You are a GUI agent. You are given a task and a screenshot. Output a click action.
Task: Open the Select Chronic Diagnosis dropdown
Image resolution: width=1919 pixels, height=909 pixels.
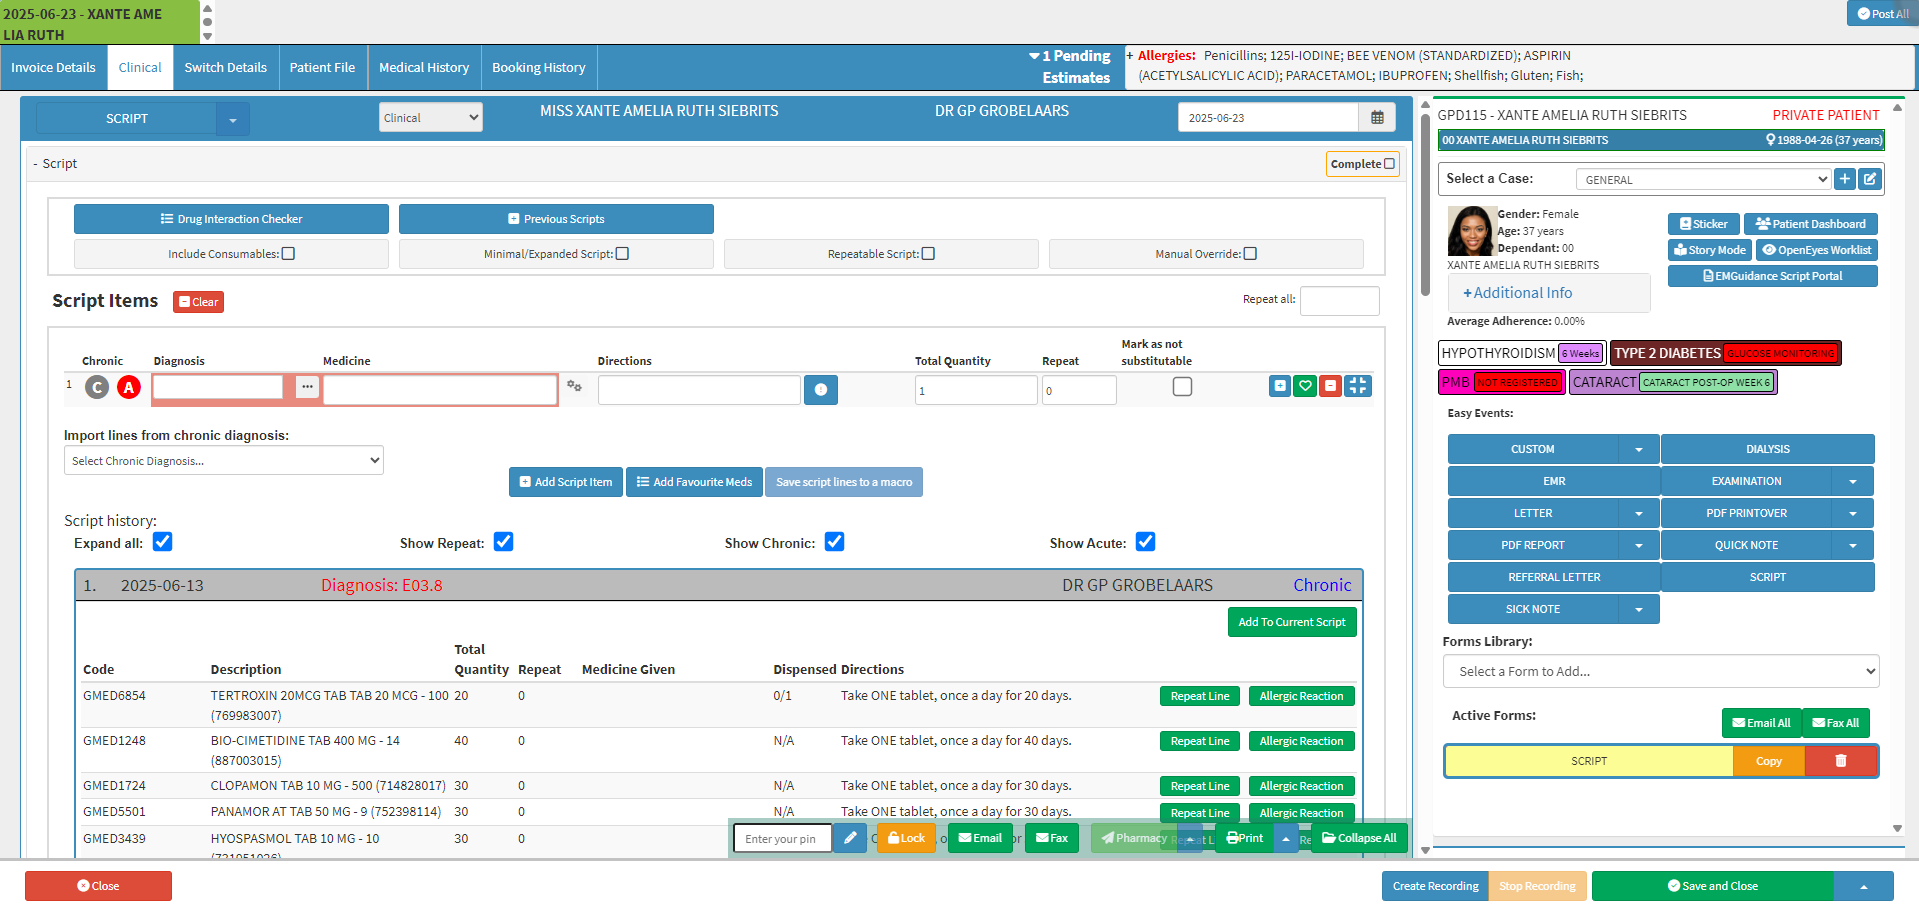click(x=224, y=461)
